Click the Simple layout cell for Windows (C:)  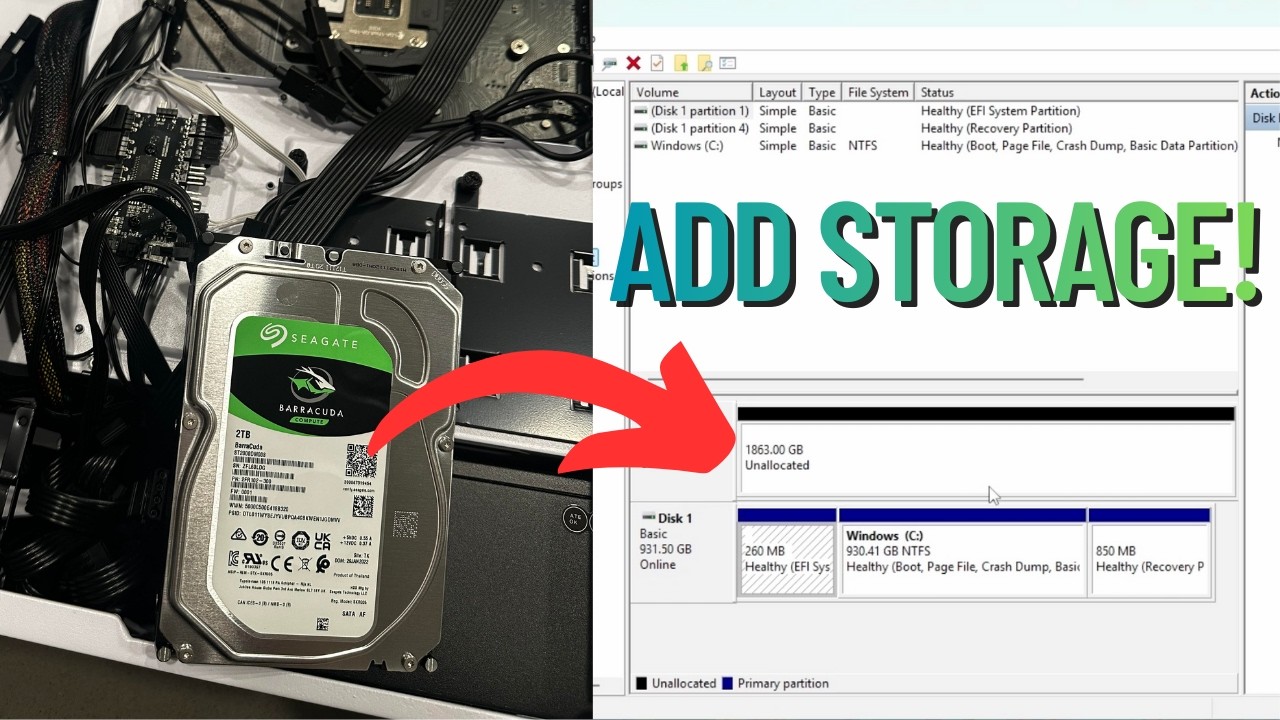click(x=777, y=145)
